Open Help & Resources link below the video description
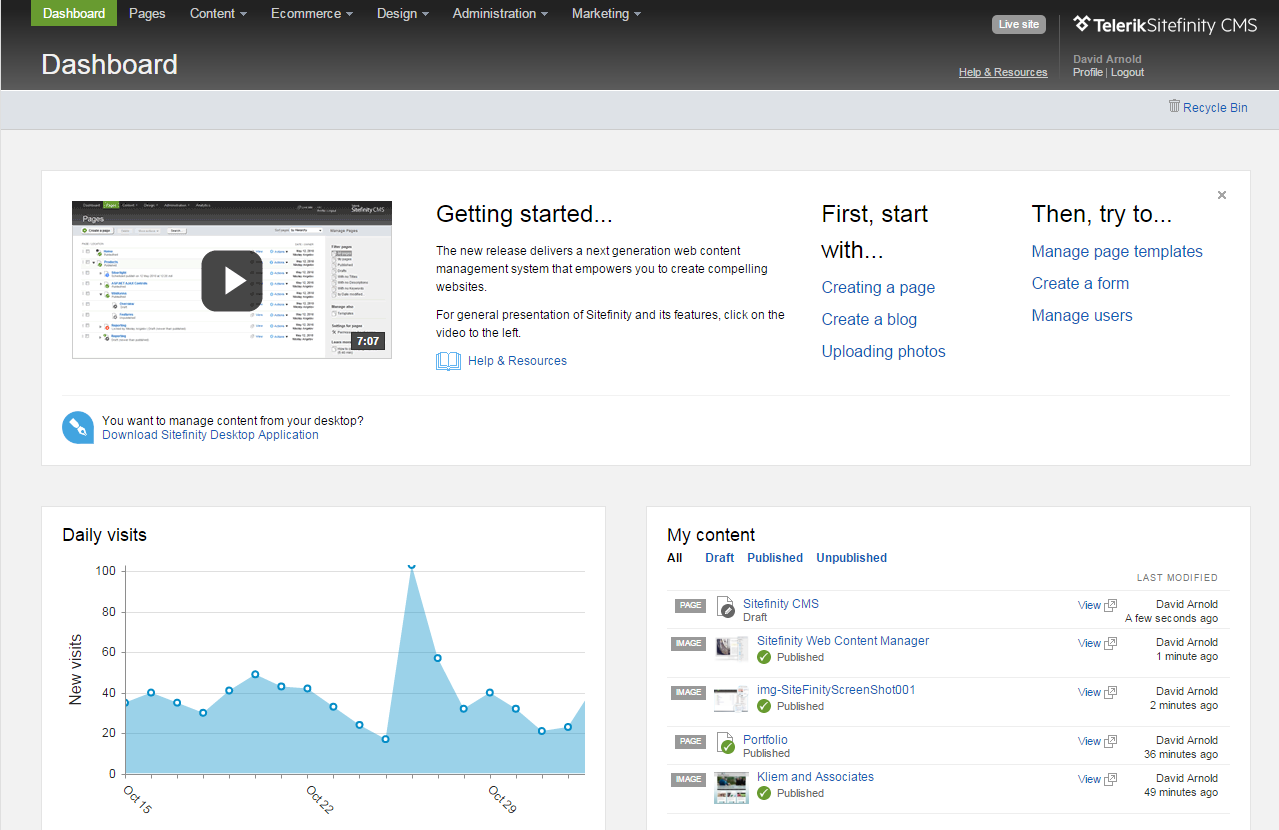The width and height of the screenshot is (1279, 830). click(517, 361)
